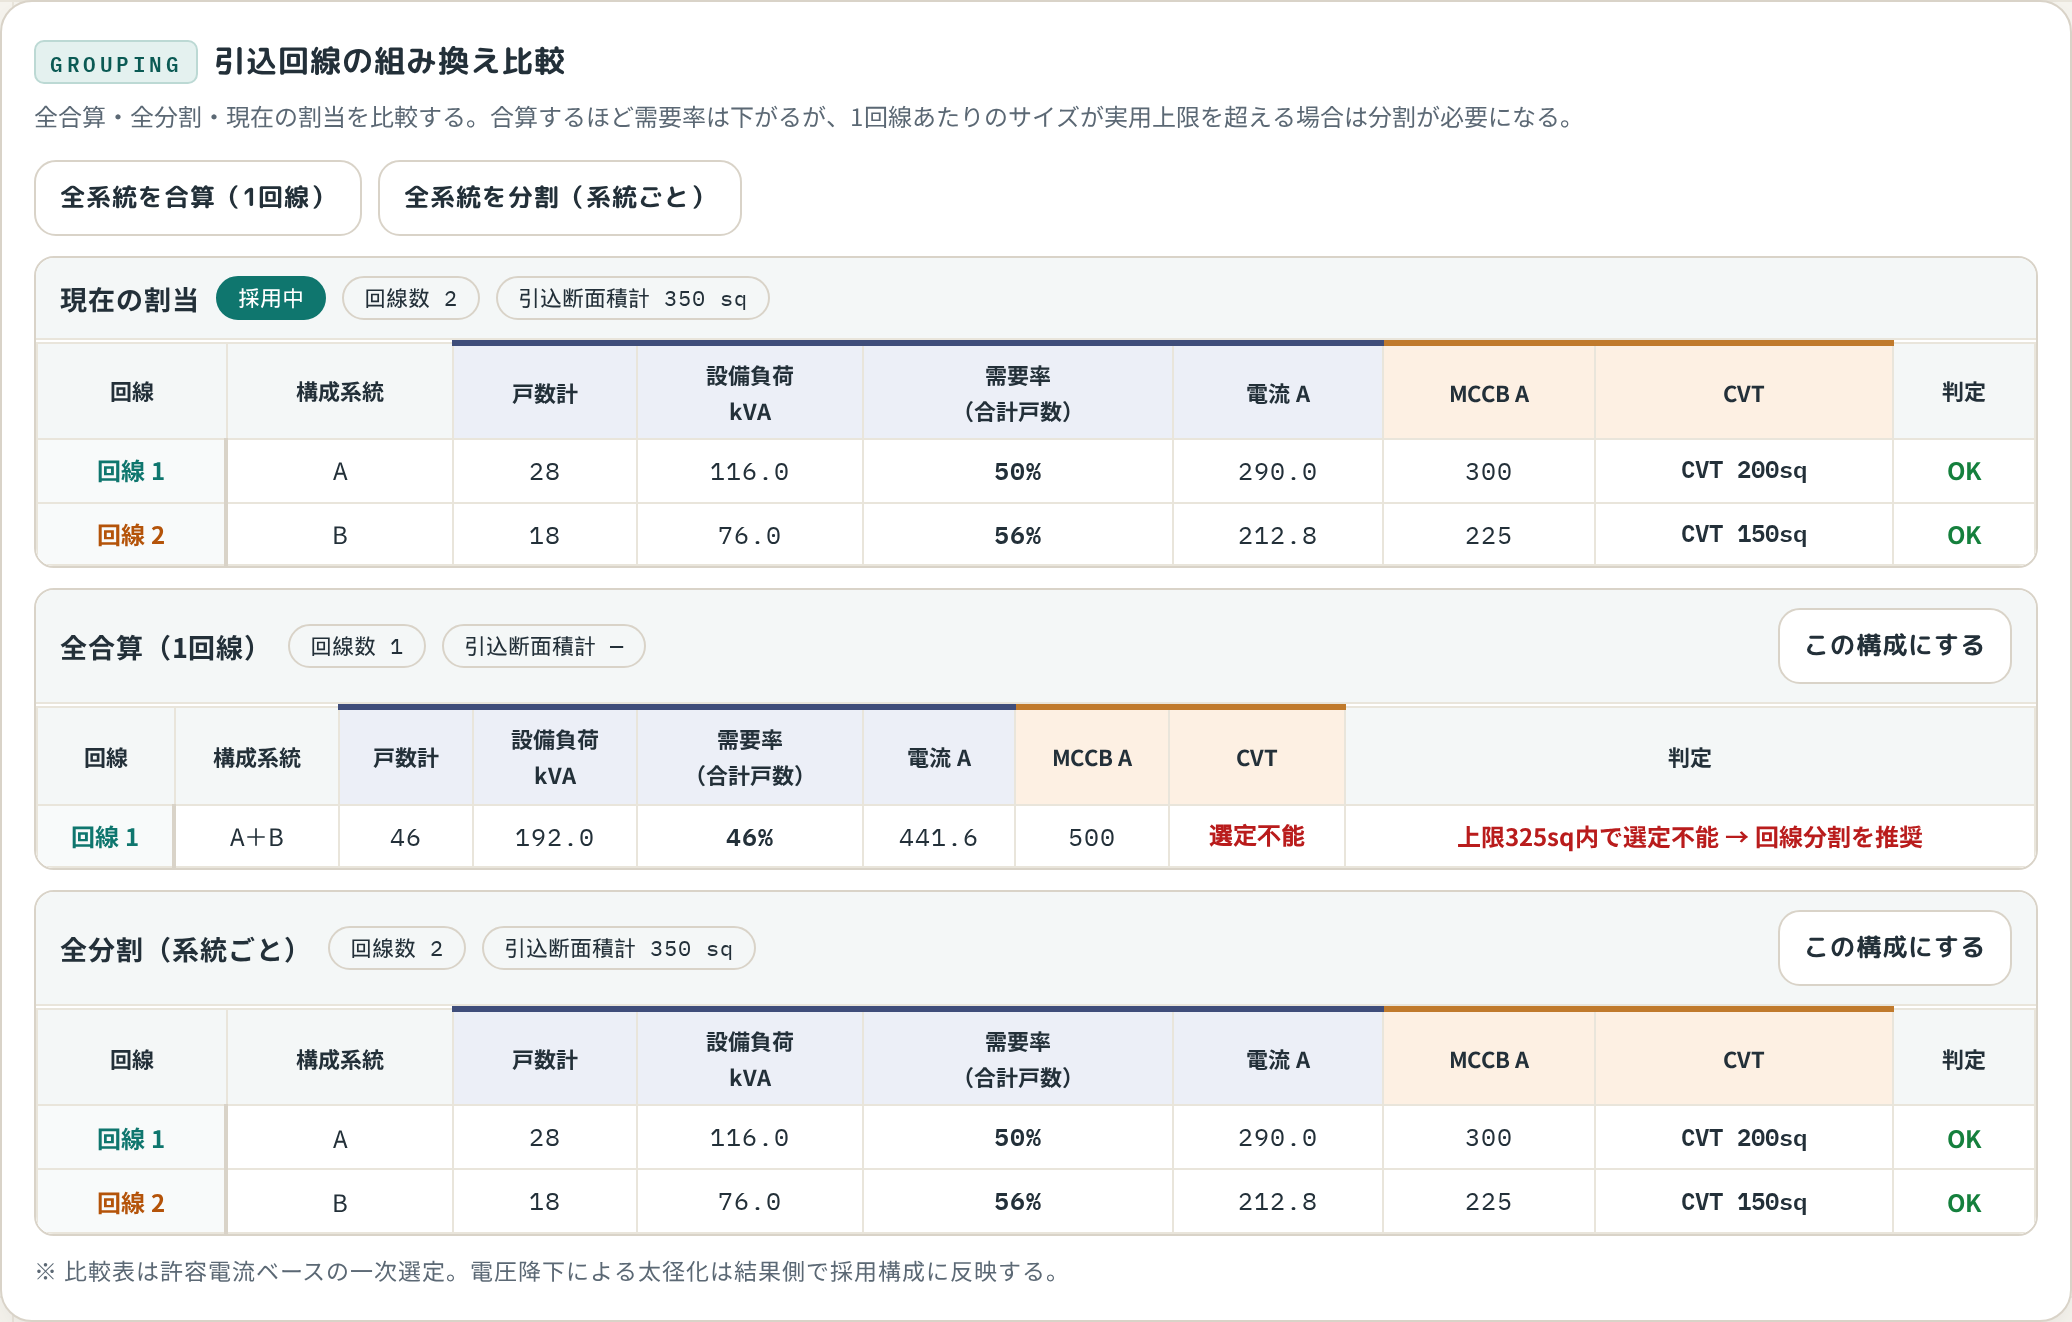The image size is (2072, 1322).
Task: Click 76.0 kVA cell in 現在の割当
Action: click(750, 535)
